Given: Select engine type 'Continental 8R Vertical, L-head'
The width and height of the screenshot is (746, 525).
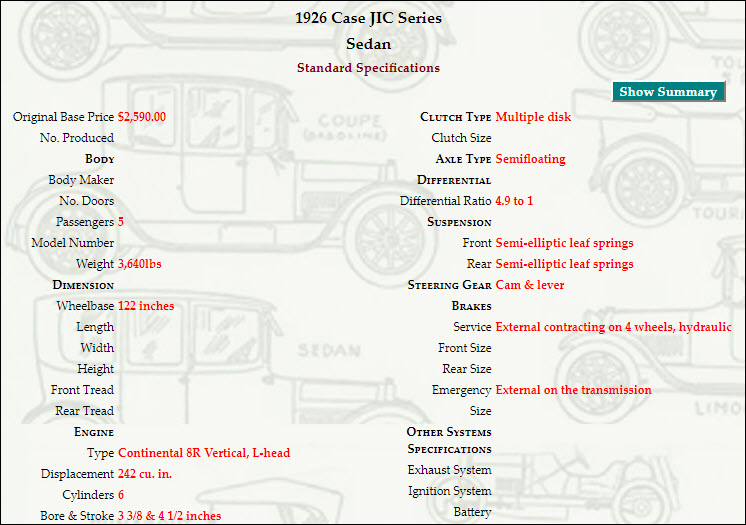Looking at the screenshot, I should click(204, 453).
